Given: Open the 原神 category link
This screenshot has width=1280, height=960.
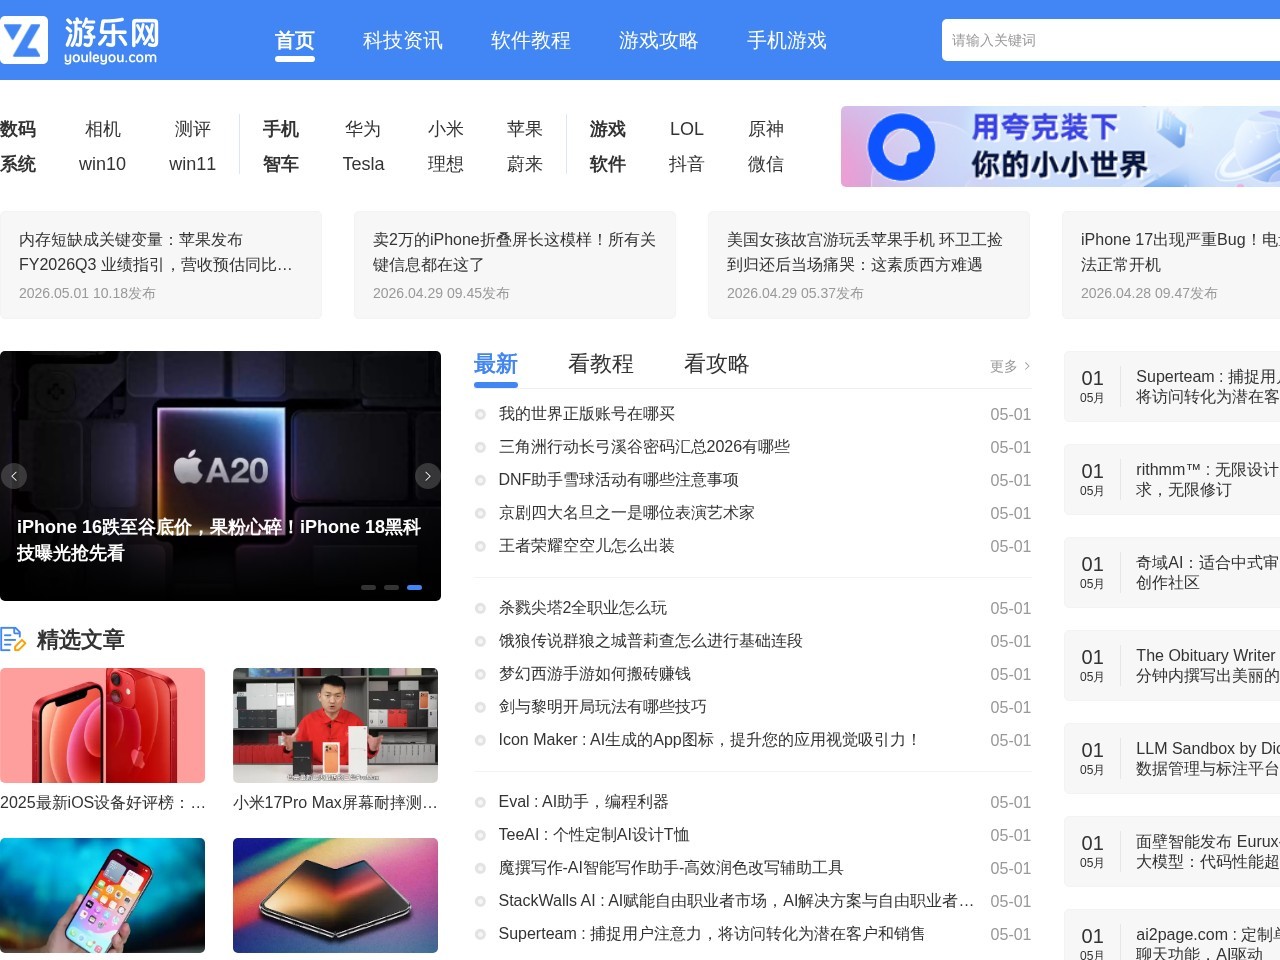Looking at the screenshot, I should pos(766,129).
